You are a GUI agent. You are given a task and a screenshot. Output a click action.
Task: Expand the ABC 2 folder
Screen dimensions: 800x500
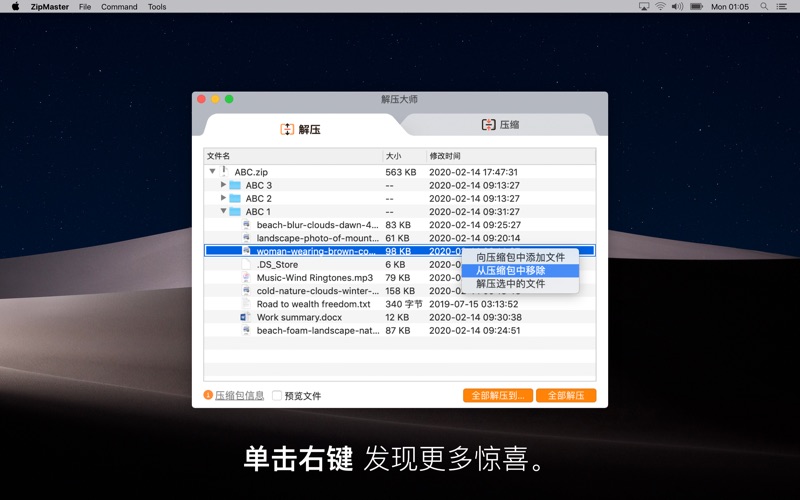[x=223, y=198]
